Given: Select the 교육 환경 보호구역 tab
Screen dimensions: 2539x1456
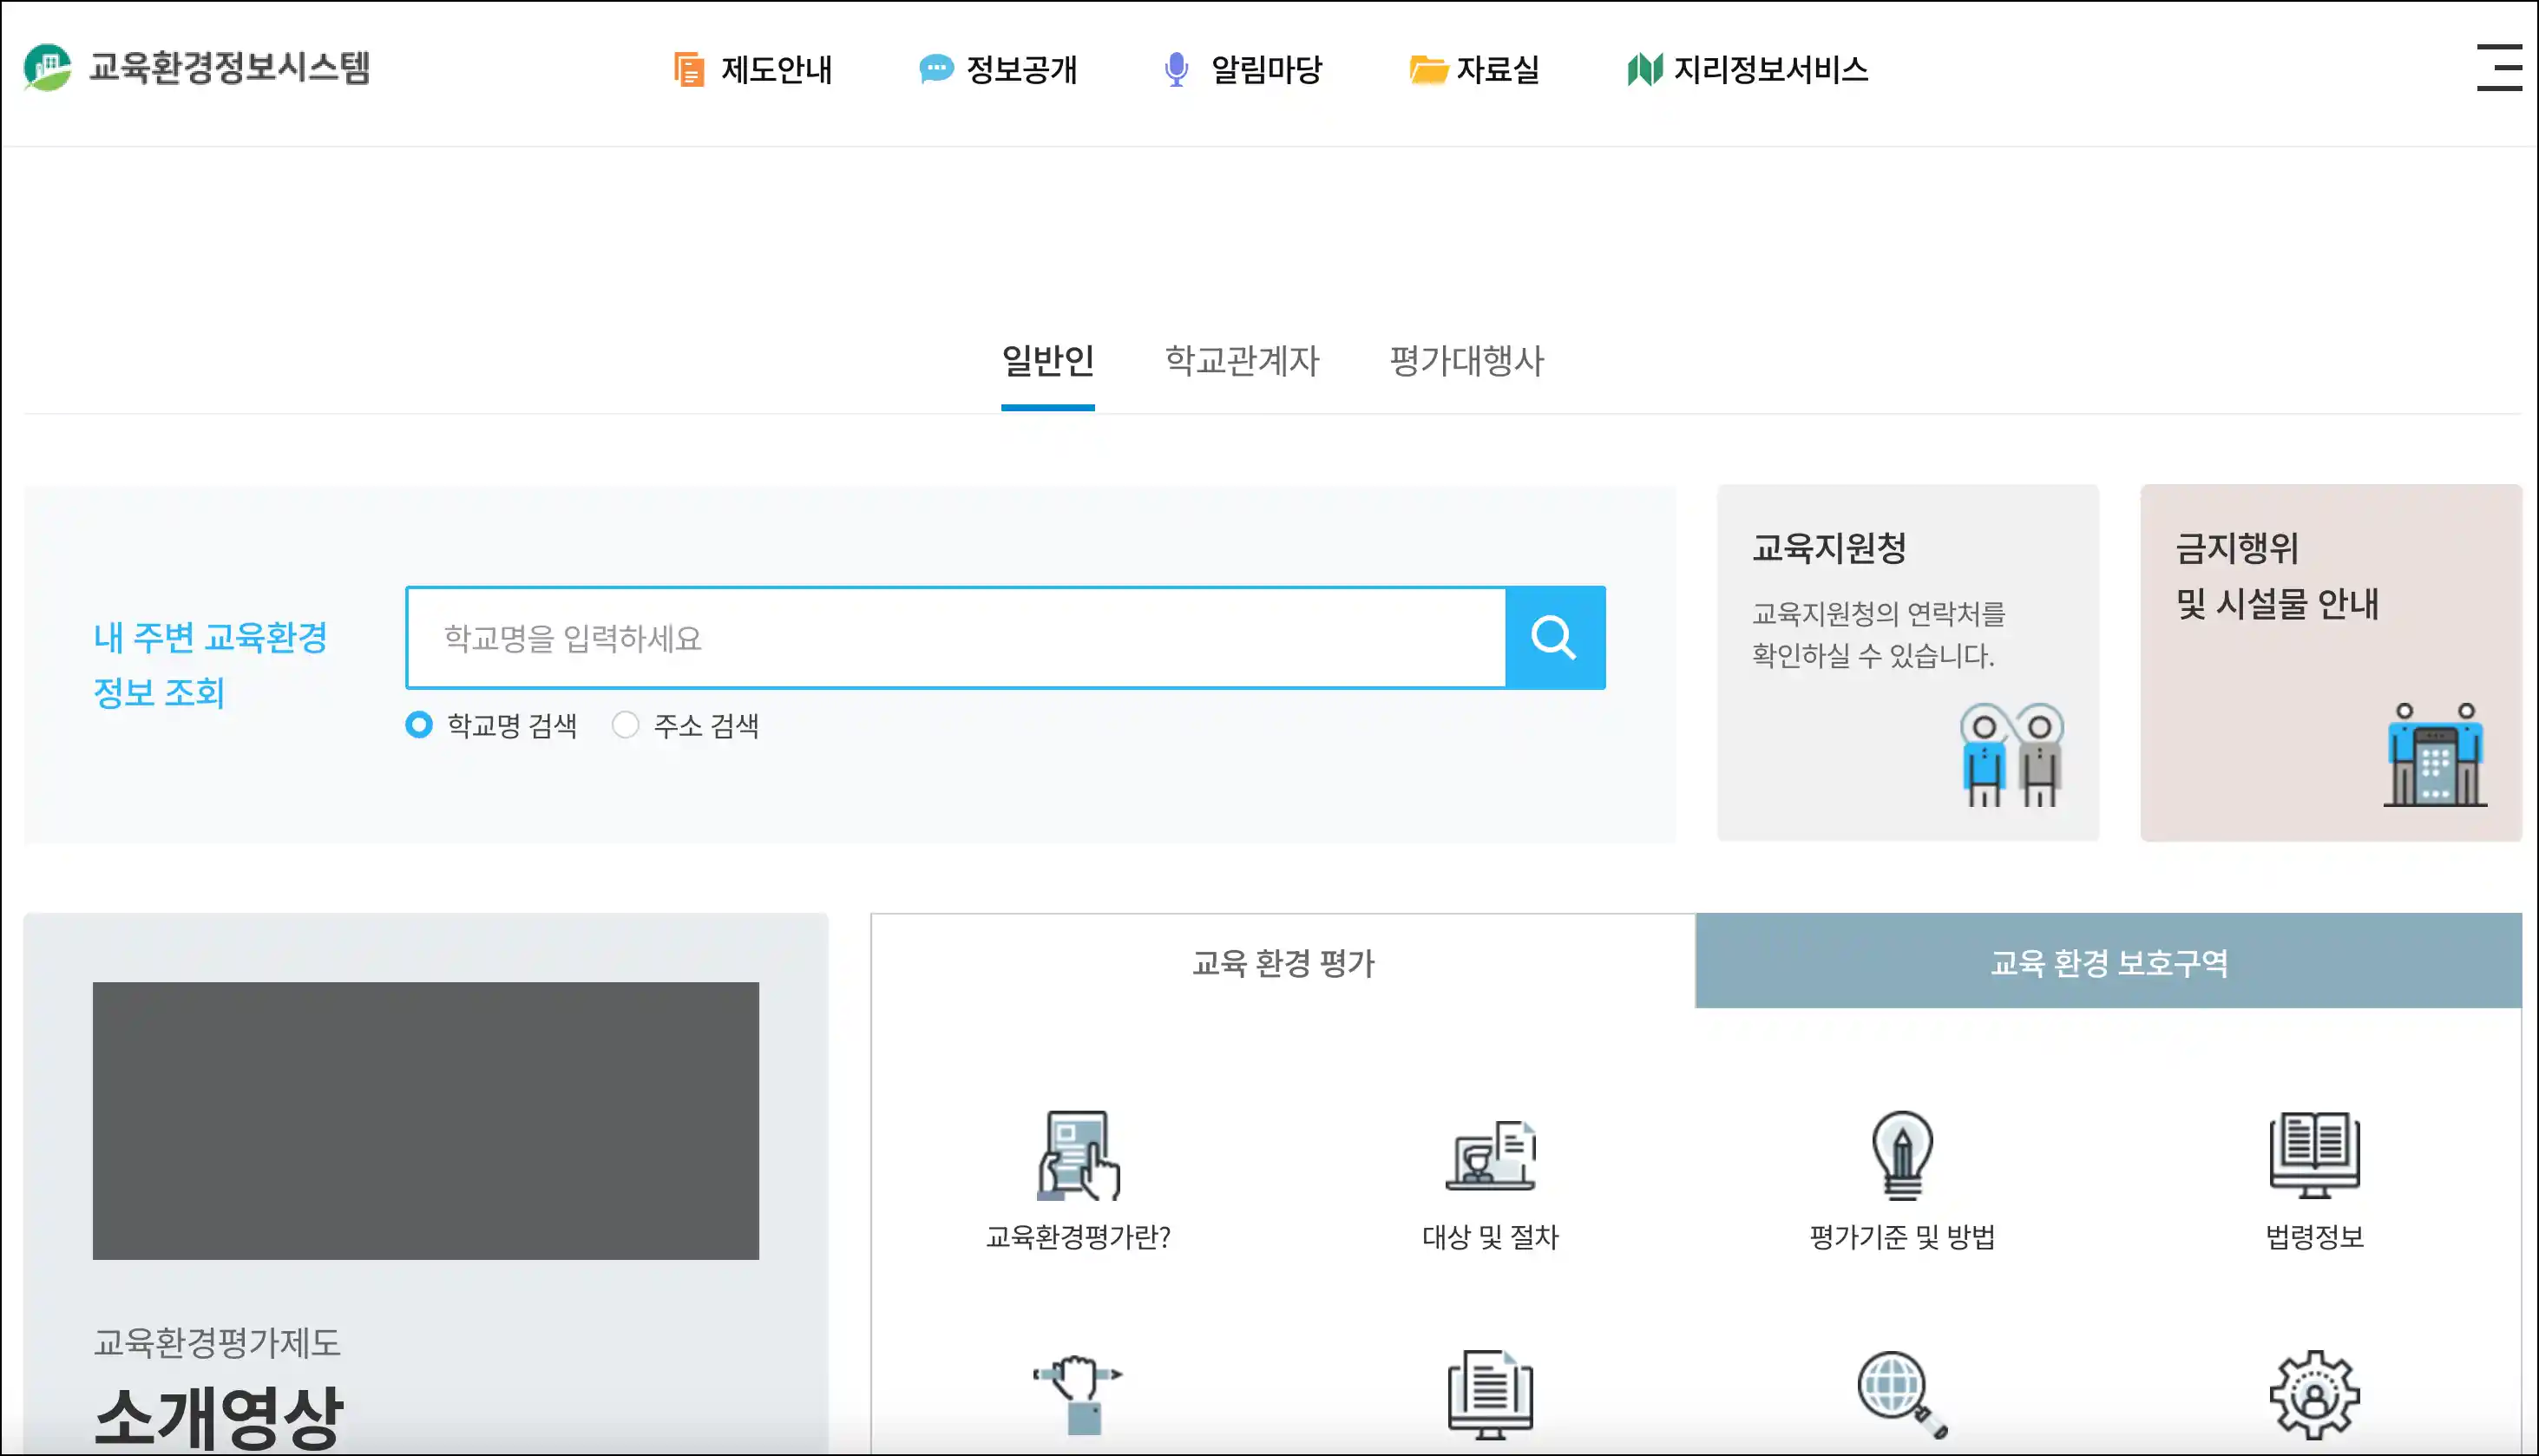Looking at the screenshot, I should tap(2109, 961).
